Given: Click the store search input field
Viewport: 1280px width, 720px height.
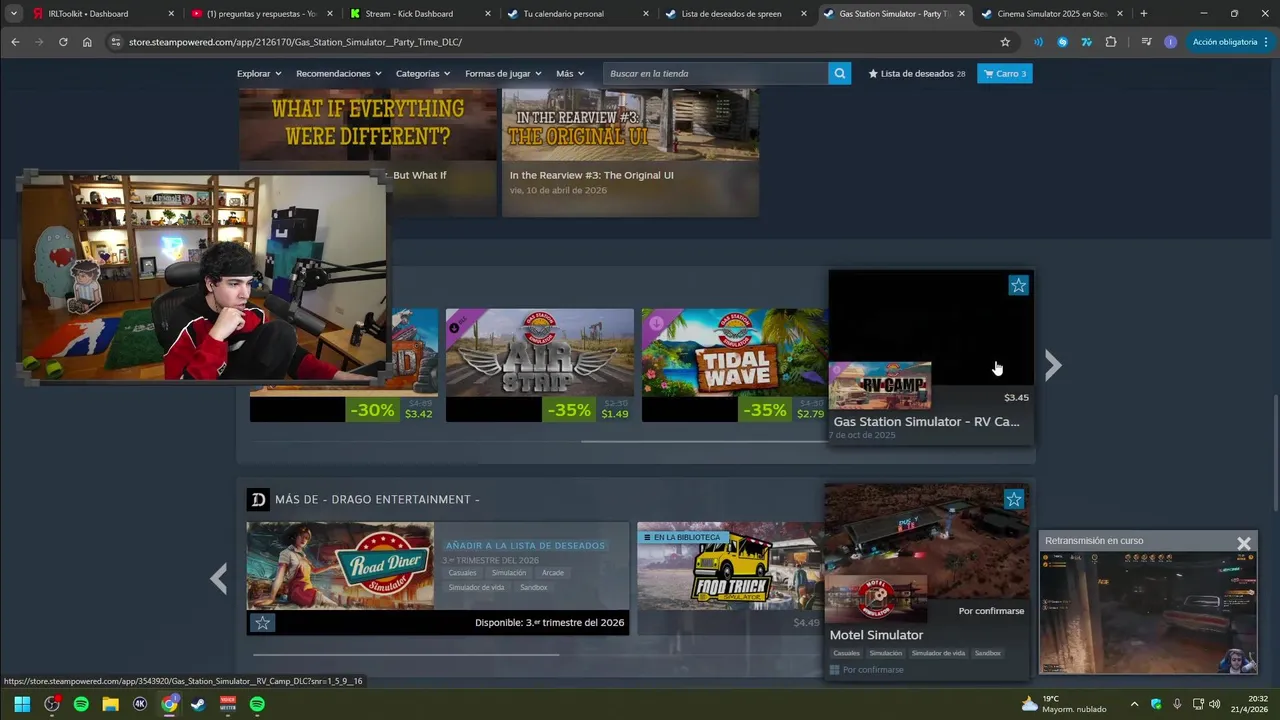Looking at the screenshot, I should [715, 73].
